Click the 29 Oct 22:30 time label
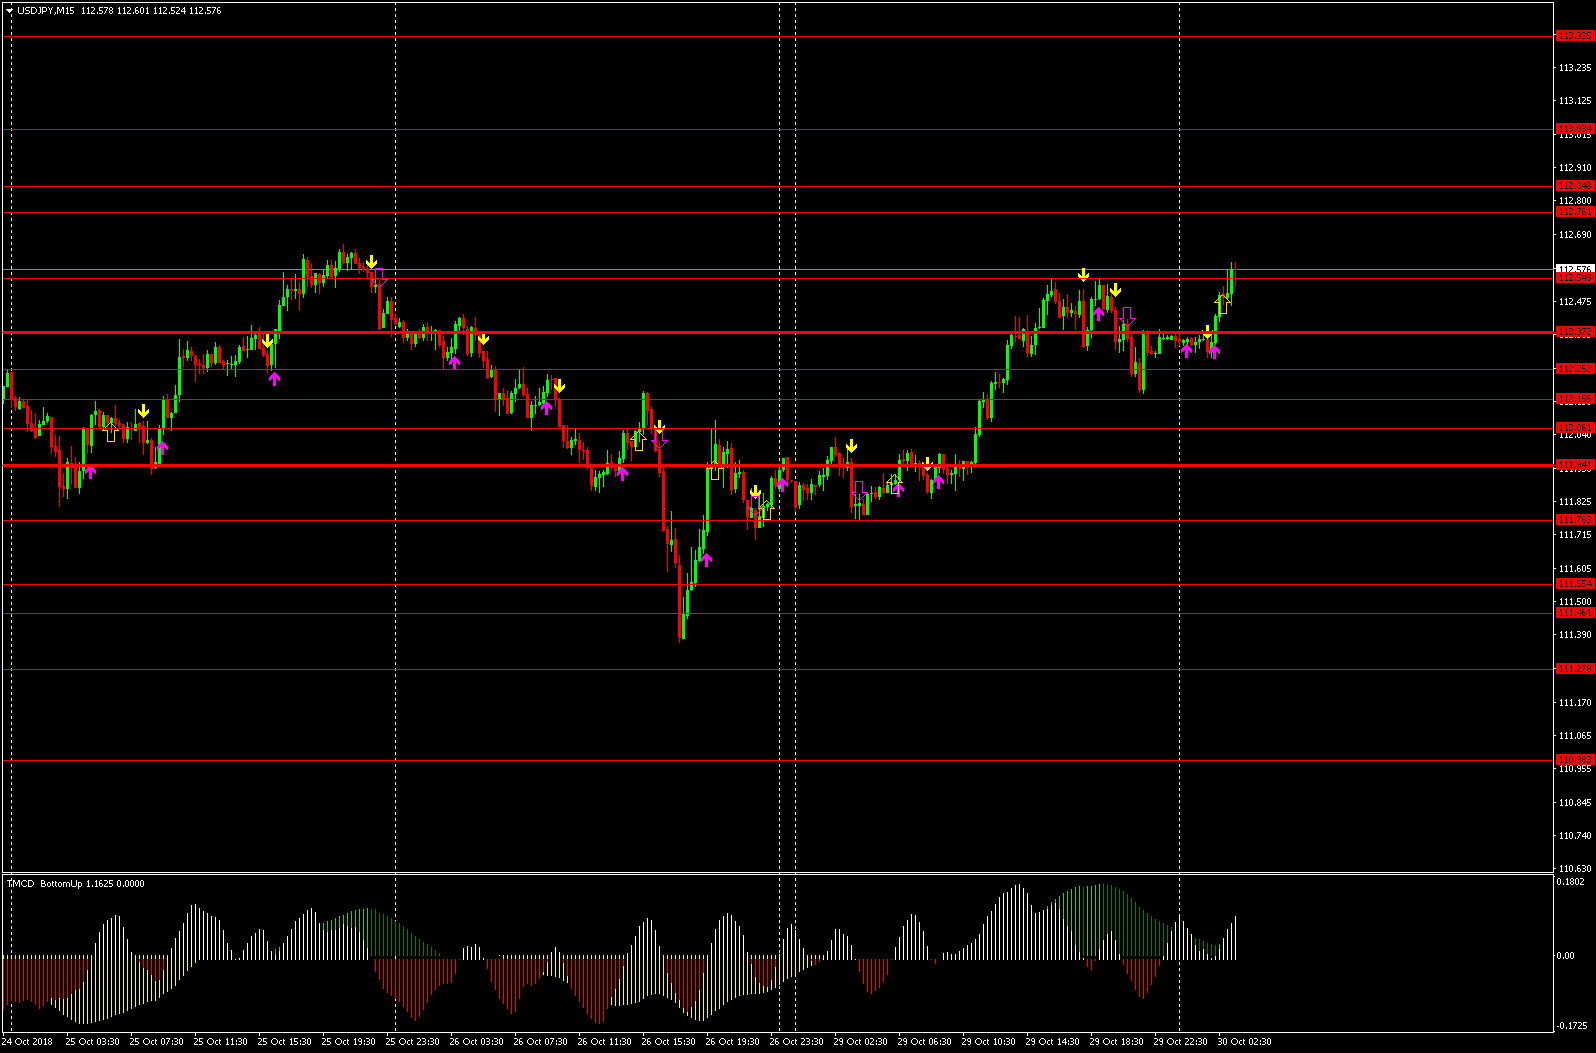 coord(1181,1042)
